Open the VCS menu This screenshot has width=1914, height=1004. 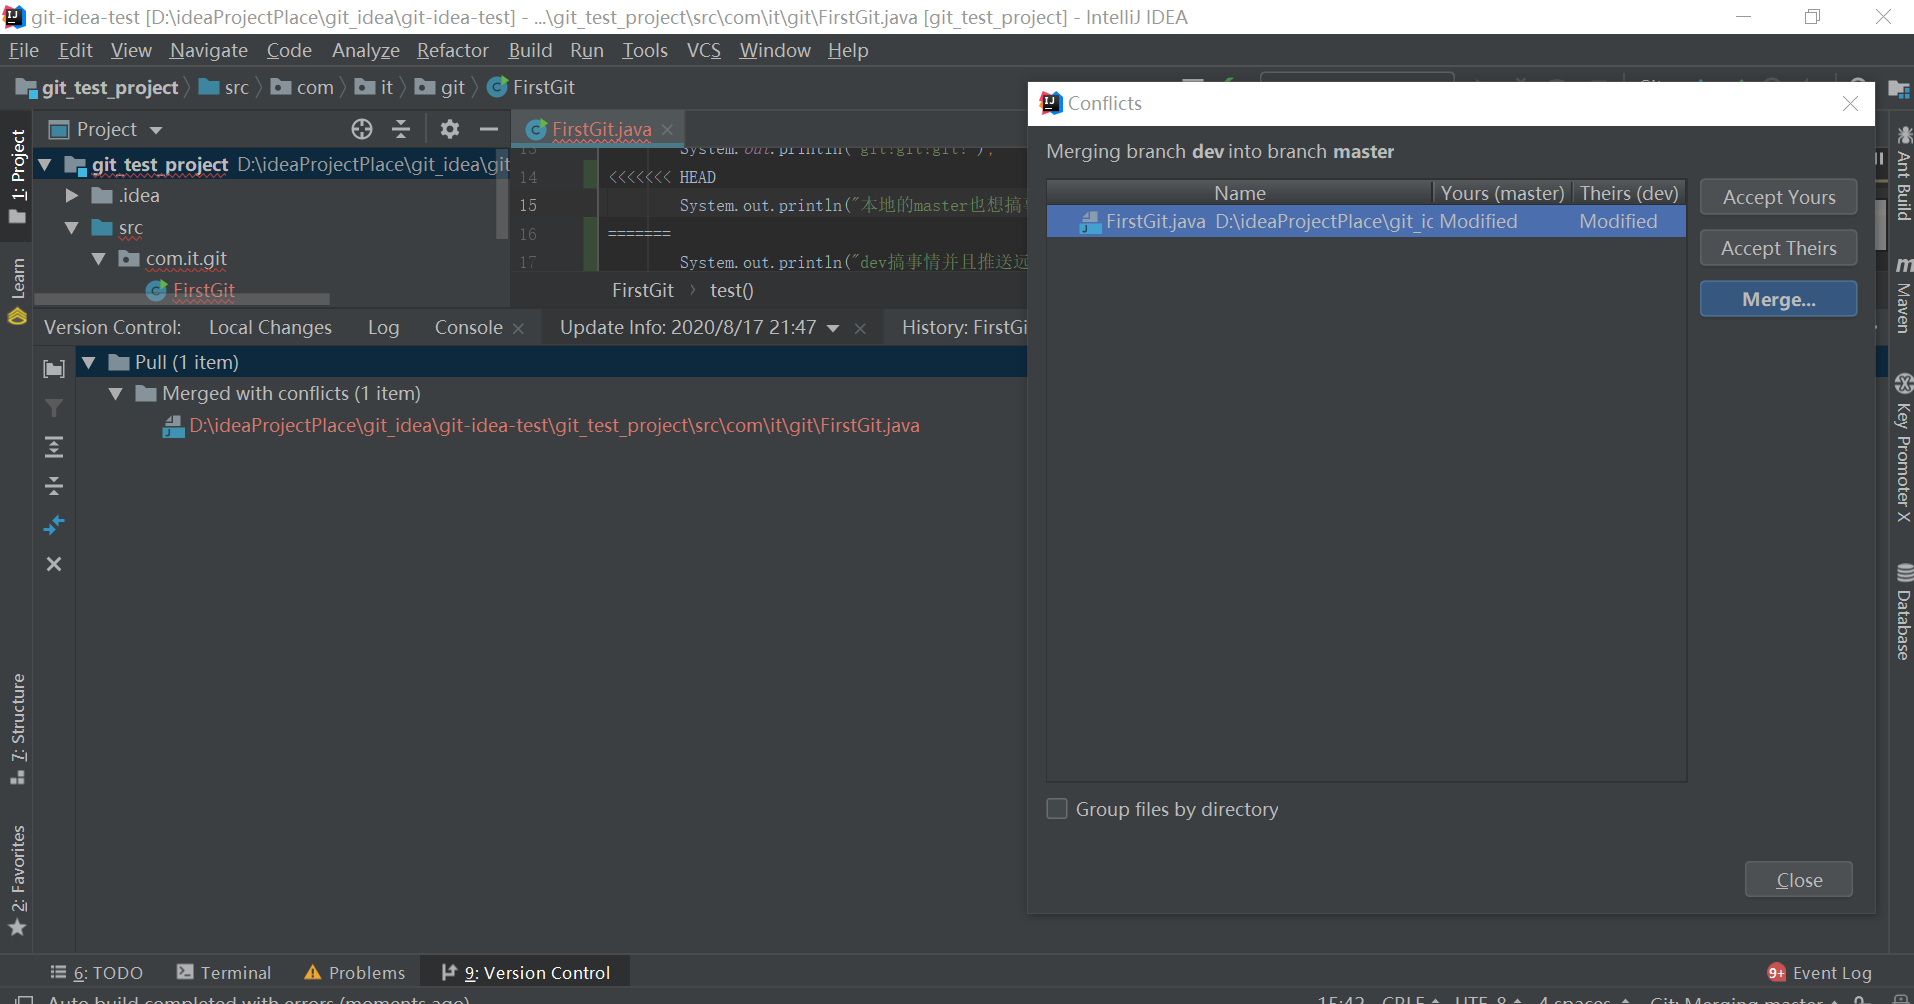704,50
